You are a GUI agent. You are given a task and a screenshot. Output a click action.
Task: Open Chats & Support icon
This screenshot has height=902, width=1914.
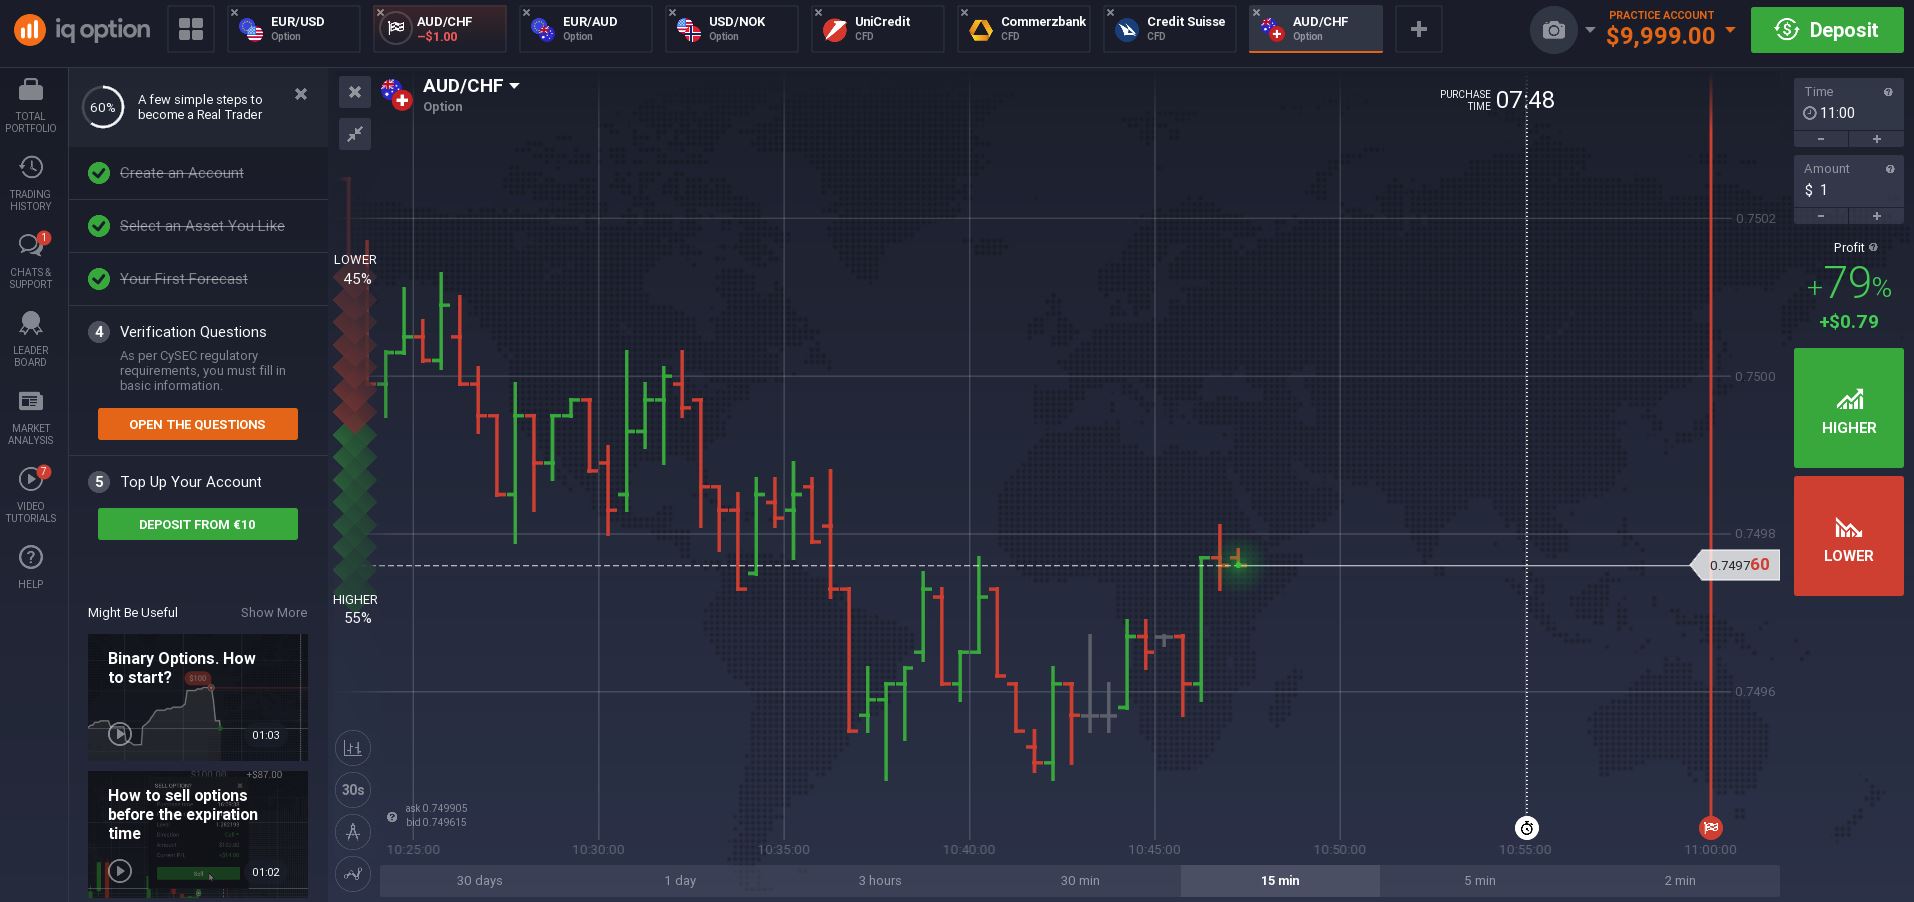pyautogui.click(x=31, y=245)
